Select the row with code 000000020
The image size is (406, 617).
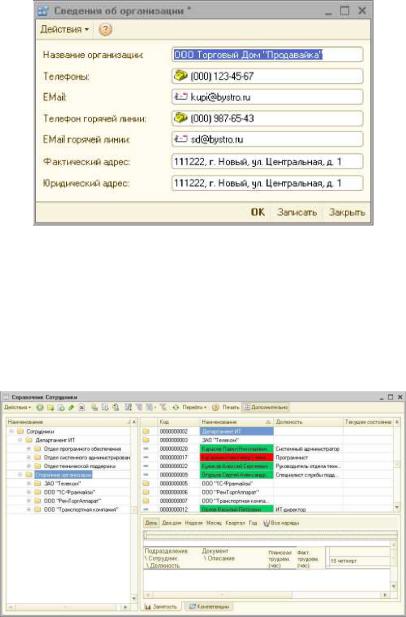pyautogui.click(x=268, y=449)
